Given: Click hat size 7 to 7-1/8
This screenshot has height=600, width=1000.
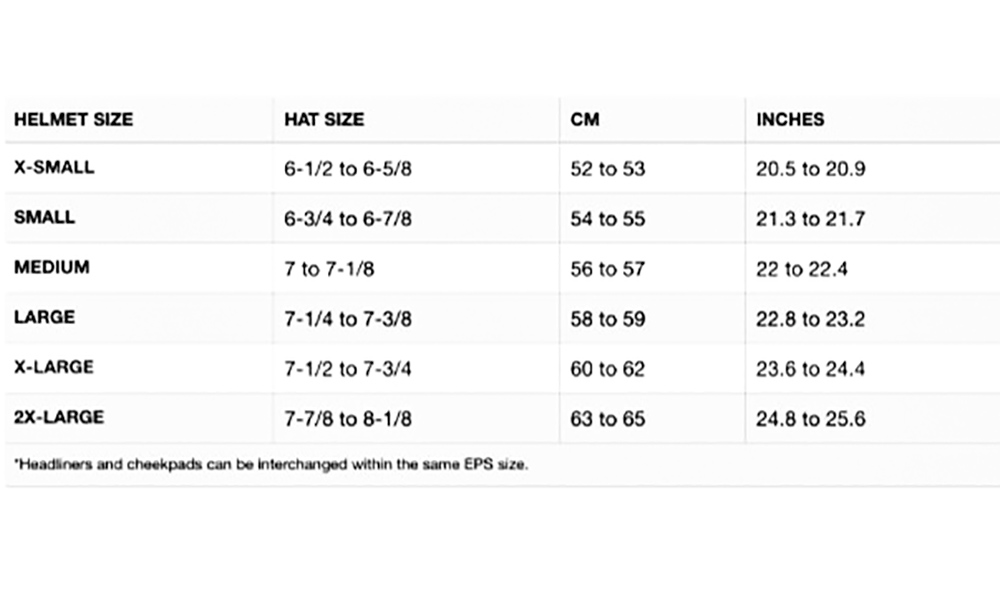Looking at the screenshot, I should (x=329, y=269).
